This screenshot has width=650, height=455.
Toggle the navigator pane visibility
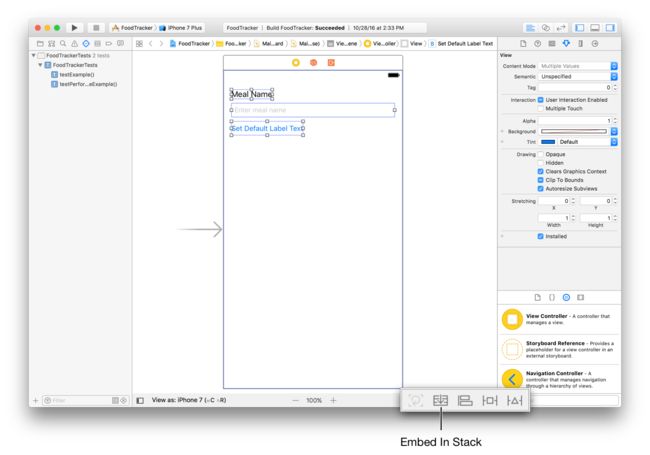coord(580,28)
